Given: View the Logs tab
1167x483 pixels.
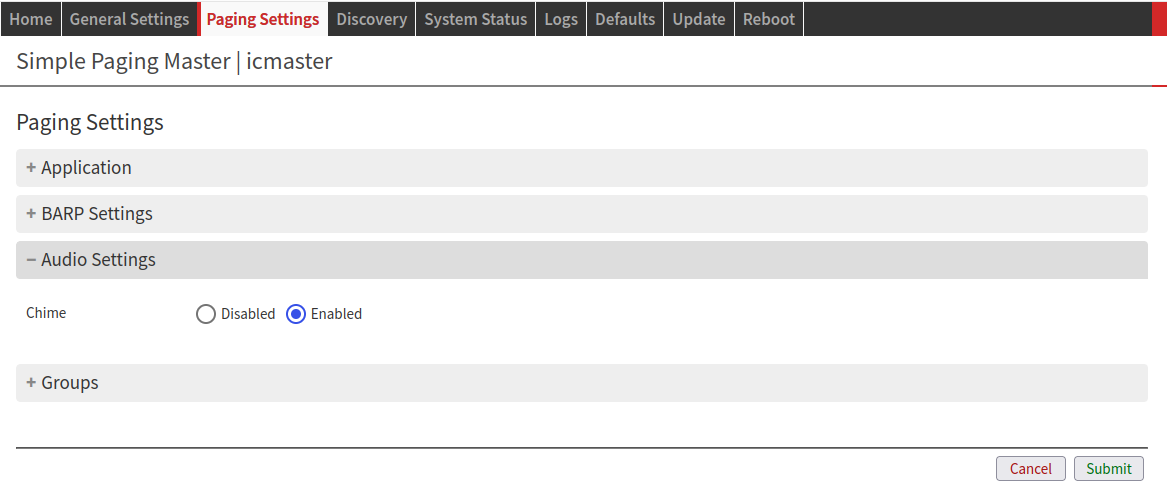Looking at the screenshot, I should tap(561, 19).
